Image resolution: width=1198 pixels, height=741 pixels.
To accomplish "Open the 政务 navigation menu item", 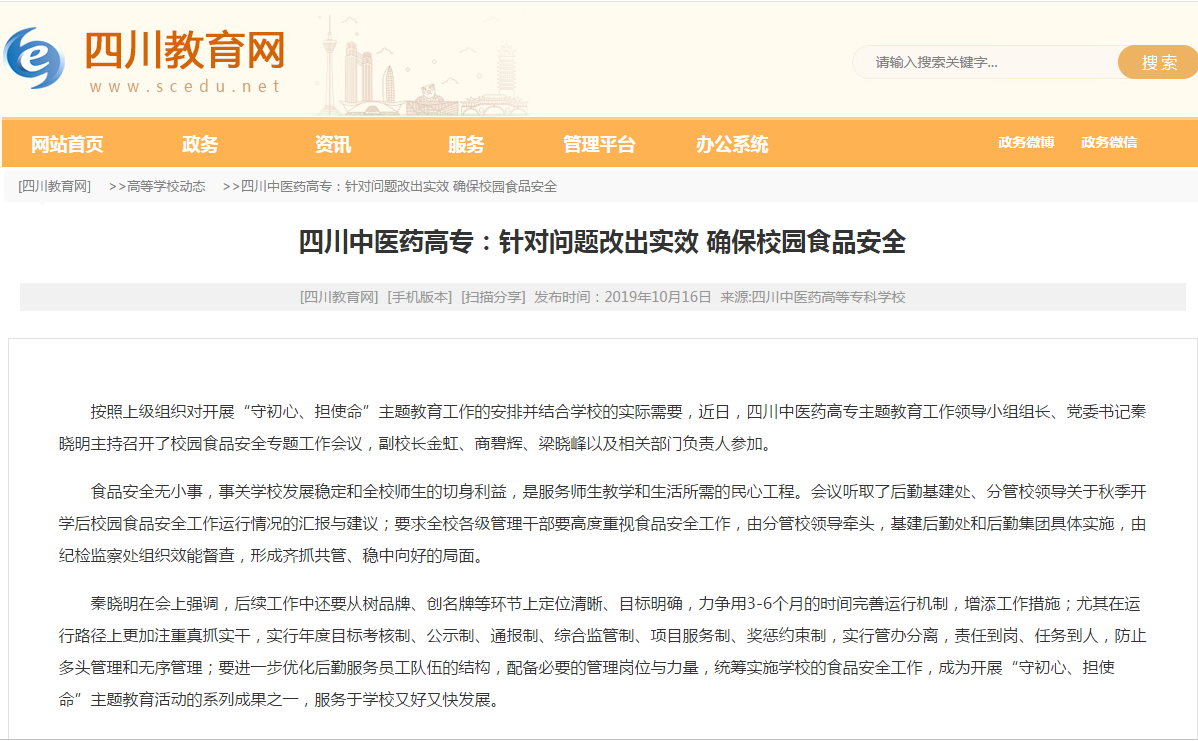I will [200, 144].
